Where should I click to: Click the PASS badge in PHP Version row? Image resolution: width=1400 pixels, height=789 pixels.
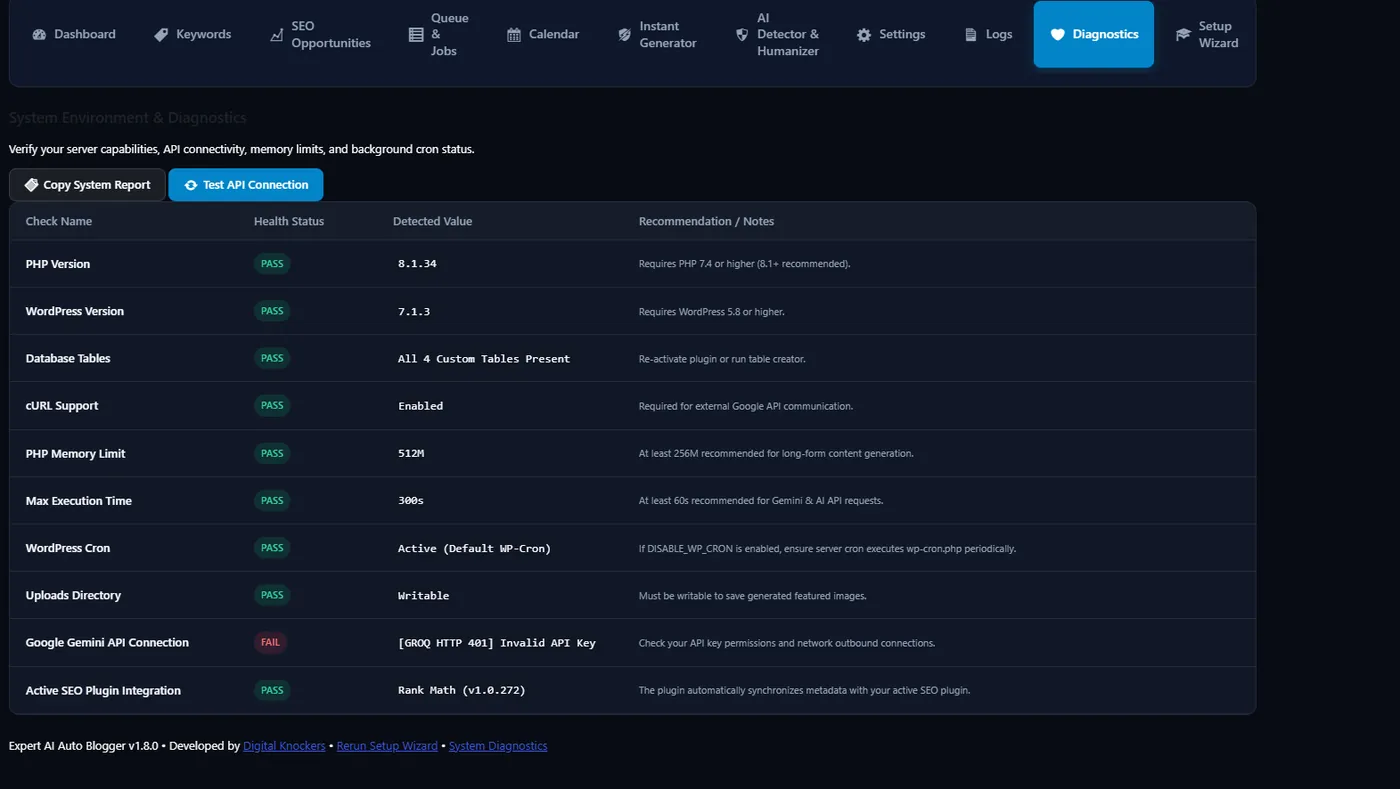coord(272,264)
